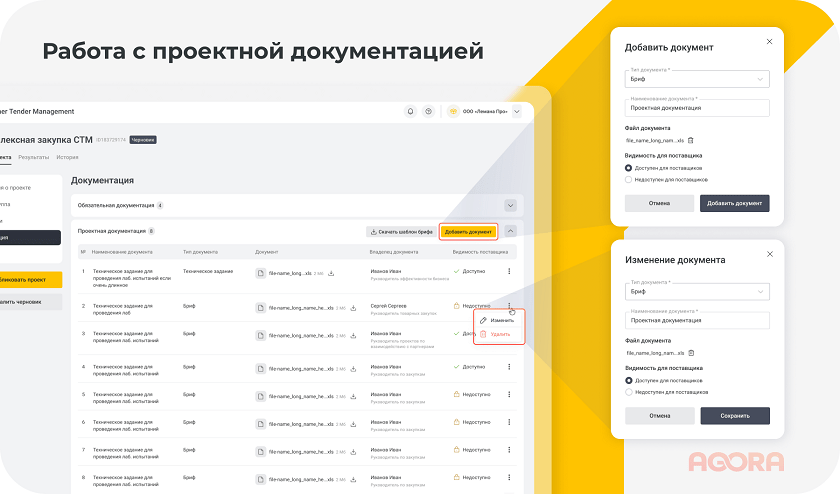The height and width of the screenshot is (494, 840).
Task: Switch to the История tab
Action: point(68,158)
